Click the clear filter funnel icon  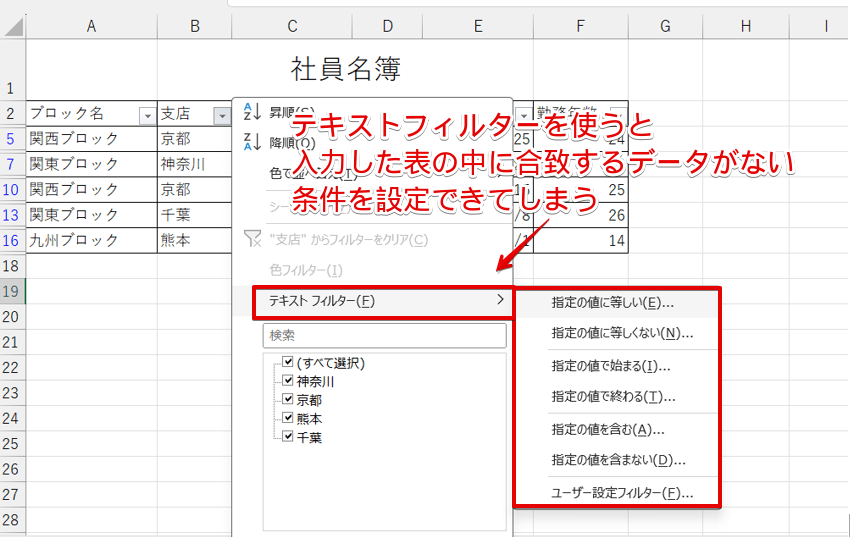pyautogui.click(x=252, y=239)
